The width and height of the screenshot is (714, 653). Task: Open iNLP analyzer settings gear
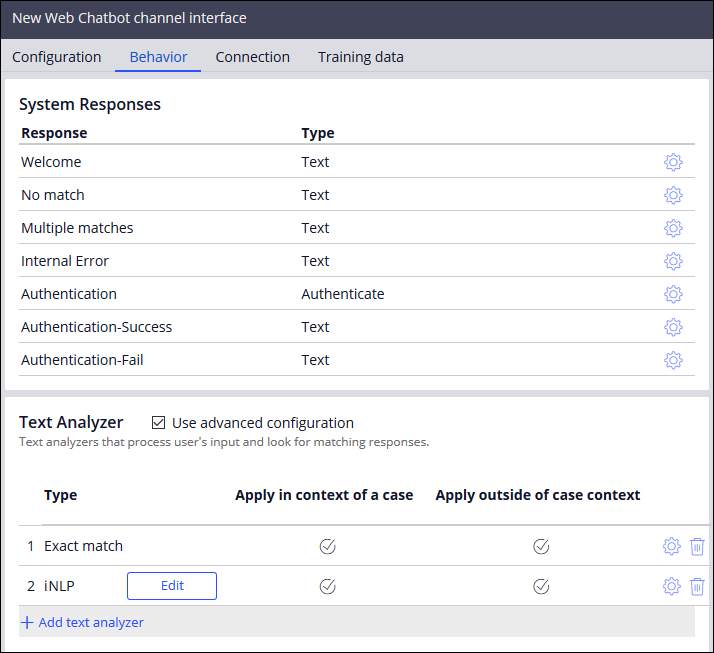pos(672,586)
